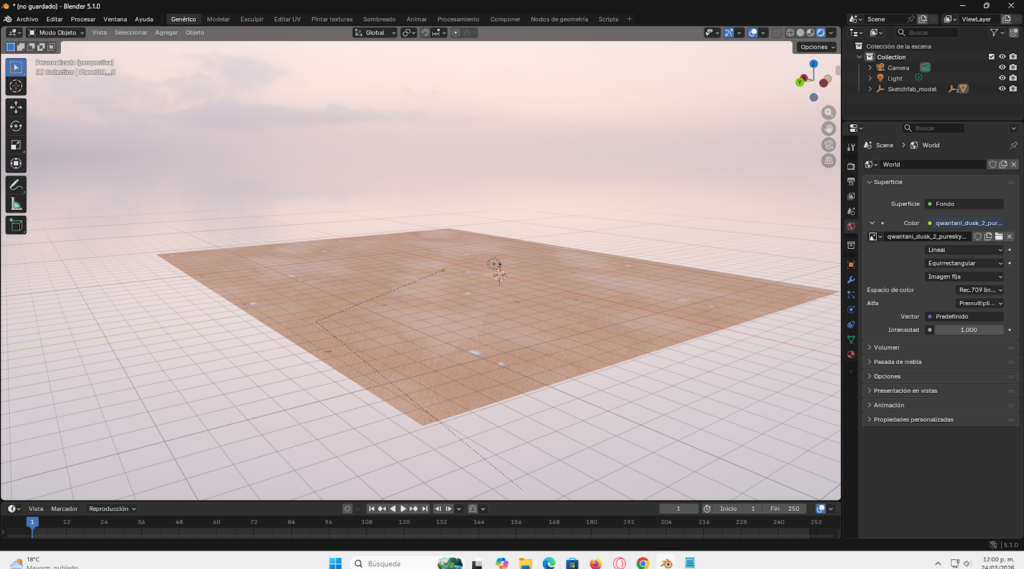Open the Archivo menu
This screenshot has width=1024, height=569.
(27, 20)
